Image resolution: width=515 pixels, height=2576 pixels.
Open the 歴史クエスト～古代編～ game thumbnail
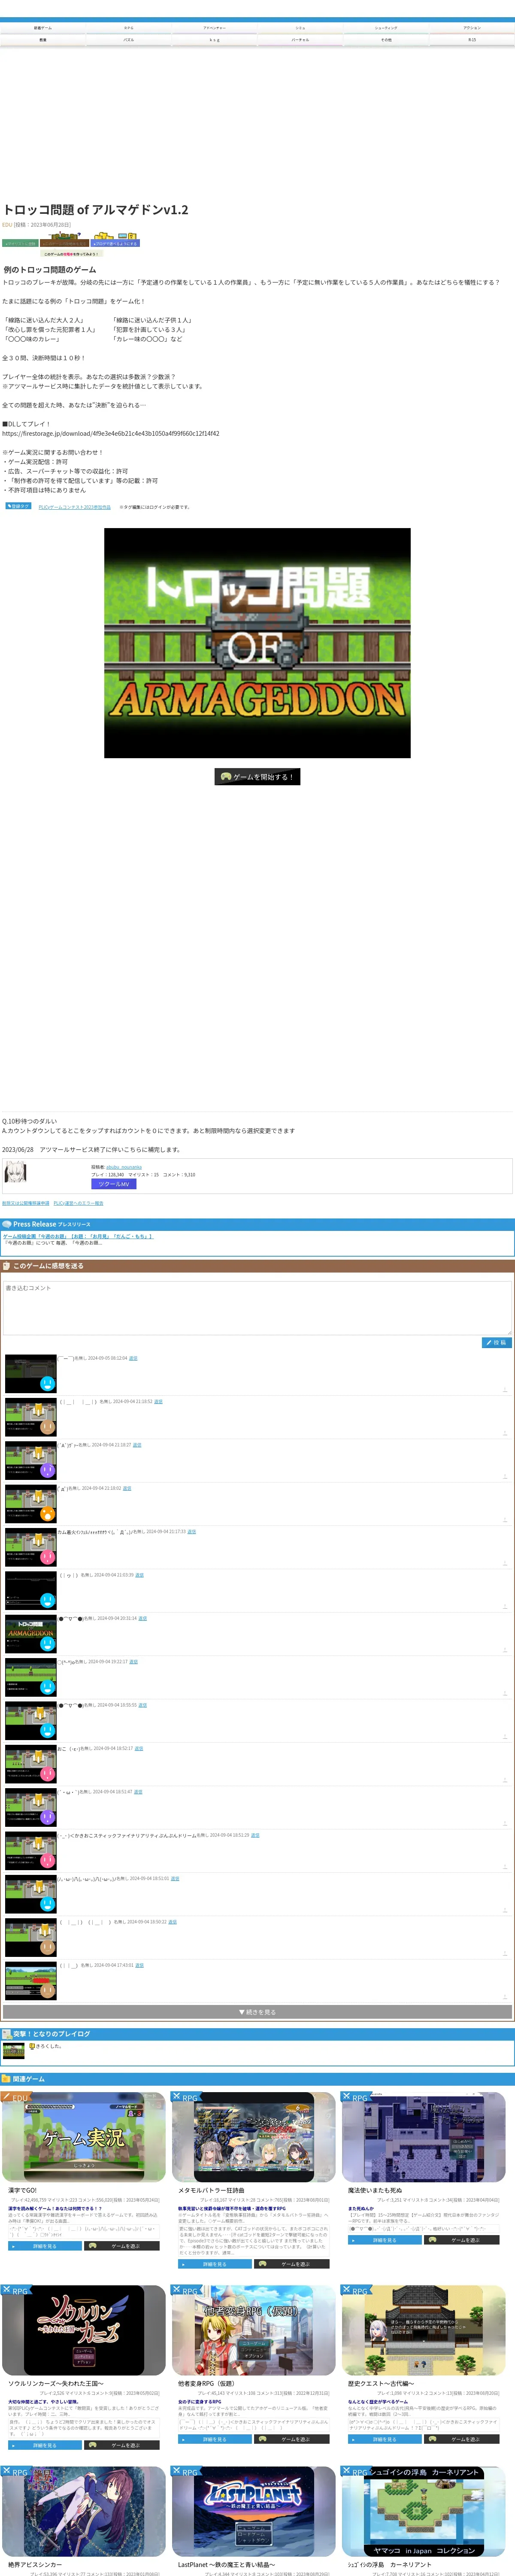click(x=424, y=2330)
